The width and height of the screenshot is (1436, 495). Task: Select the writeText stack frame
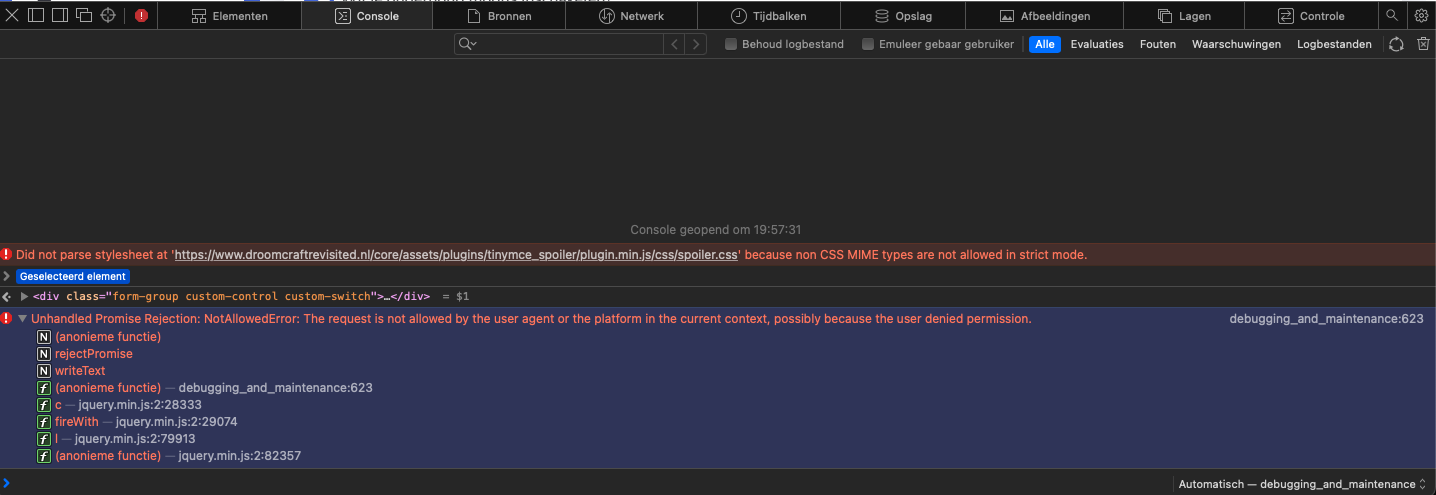[80, 371]
